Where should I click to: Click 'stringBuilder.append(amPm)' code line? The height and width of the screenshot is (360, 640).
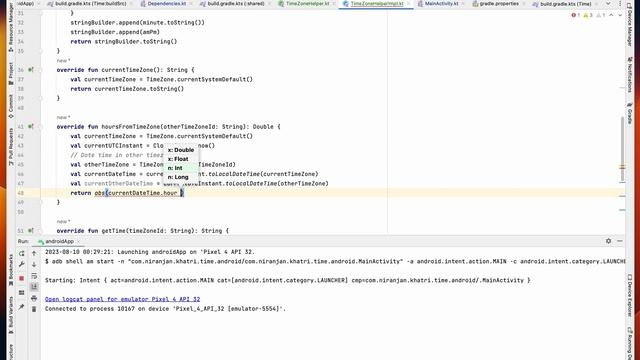115,32
